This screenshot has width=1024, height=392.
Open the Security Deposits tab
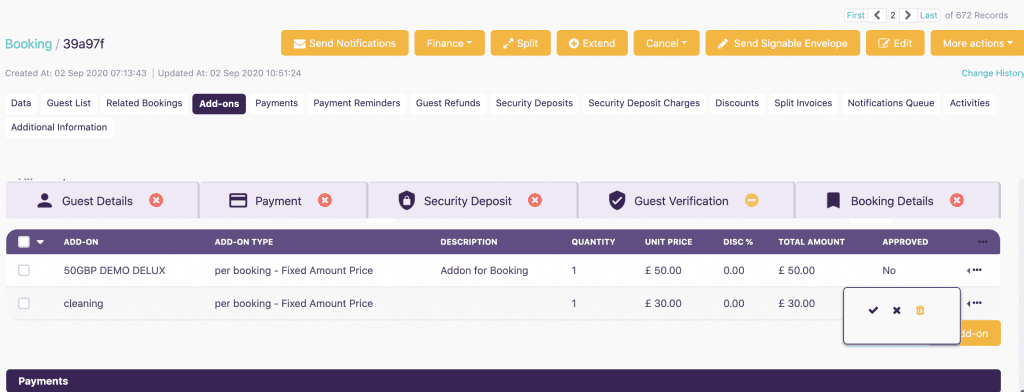pos(534,103)
